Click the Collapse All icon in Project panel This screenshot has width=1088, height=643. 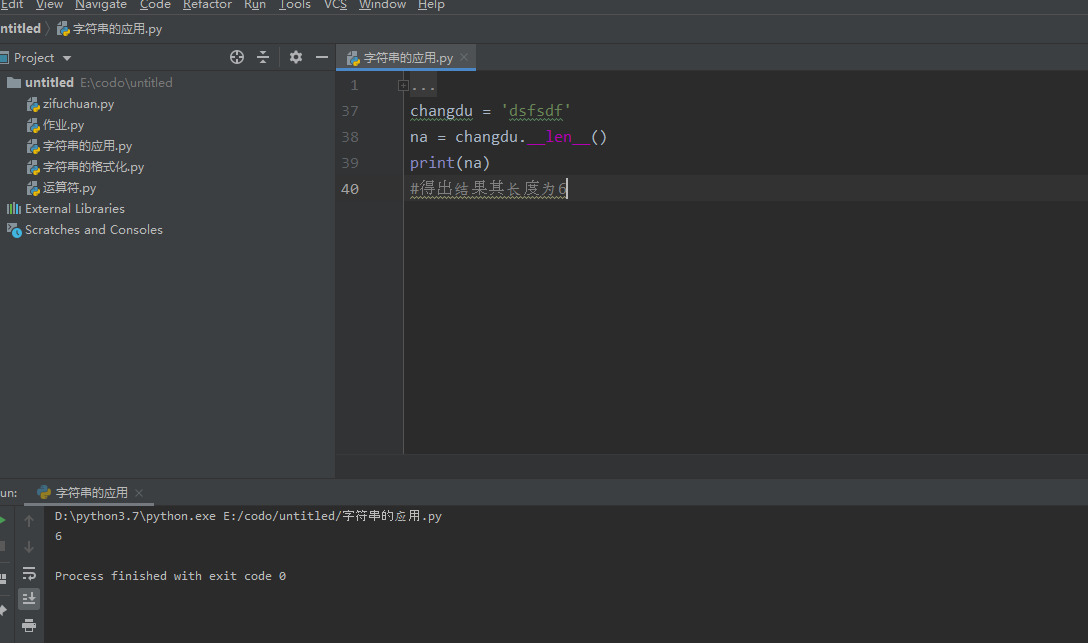pos(263,57)
